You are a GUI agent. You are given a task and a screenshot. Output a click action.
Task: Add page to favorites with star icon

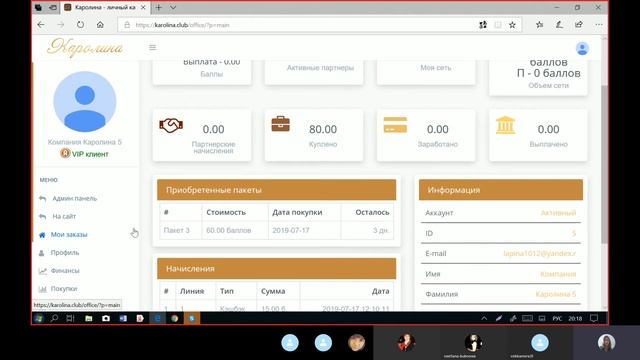(512, 25)
